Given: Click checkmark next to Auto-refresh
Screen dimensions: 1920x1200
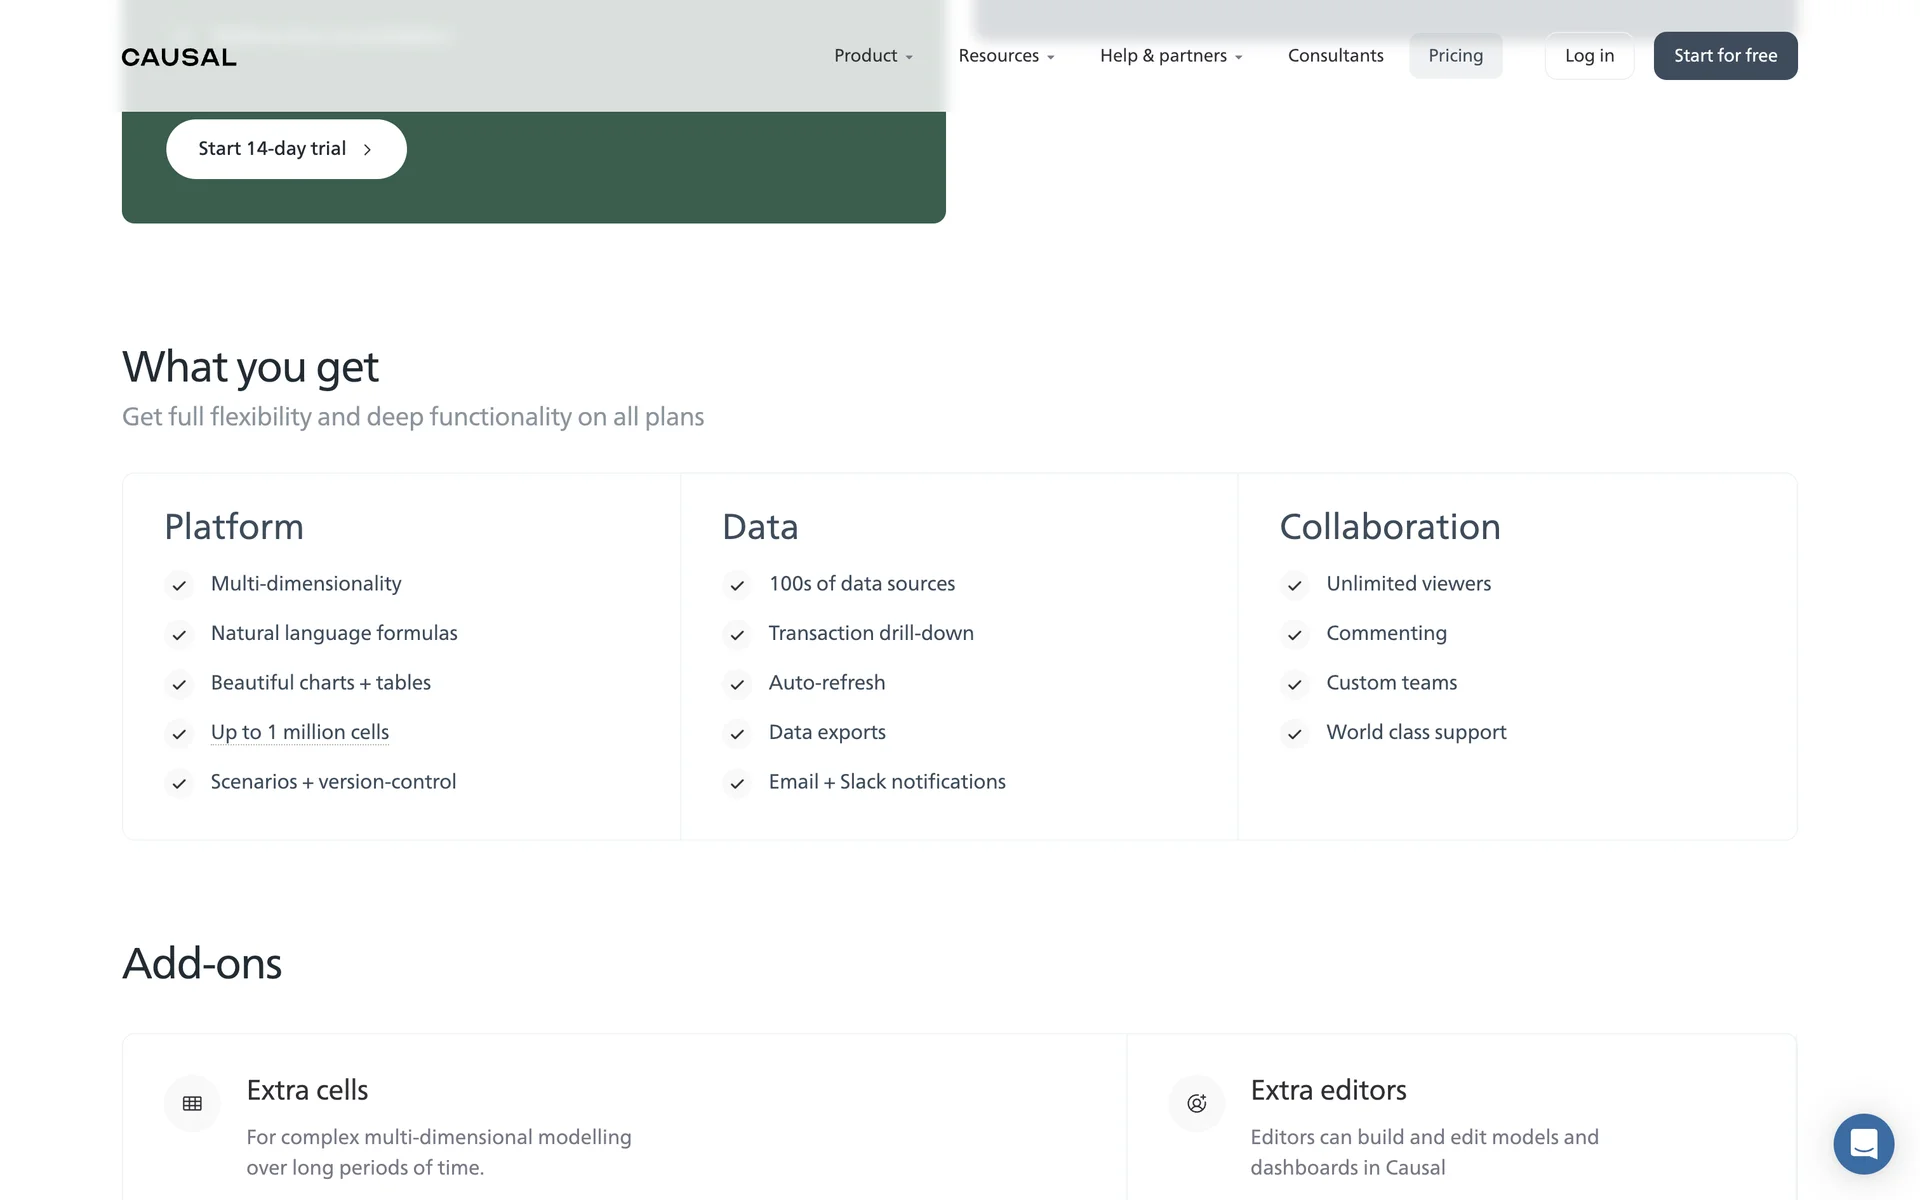Looking at the screenshot, I should click(737, 684).
